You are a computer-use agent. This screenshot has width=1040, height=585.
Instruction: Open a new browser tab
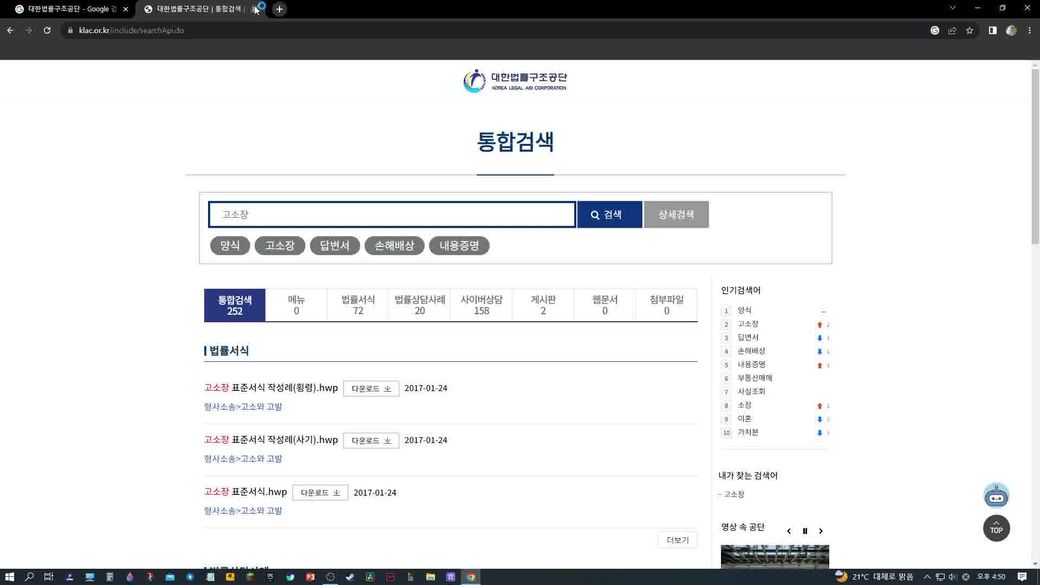coord(279,9)
